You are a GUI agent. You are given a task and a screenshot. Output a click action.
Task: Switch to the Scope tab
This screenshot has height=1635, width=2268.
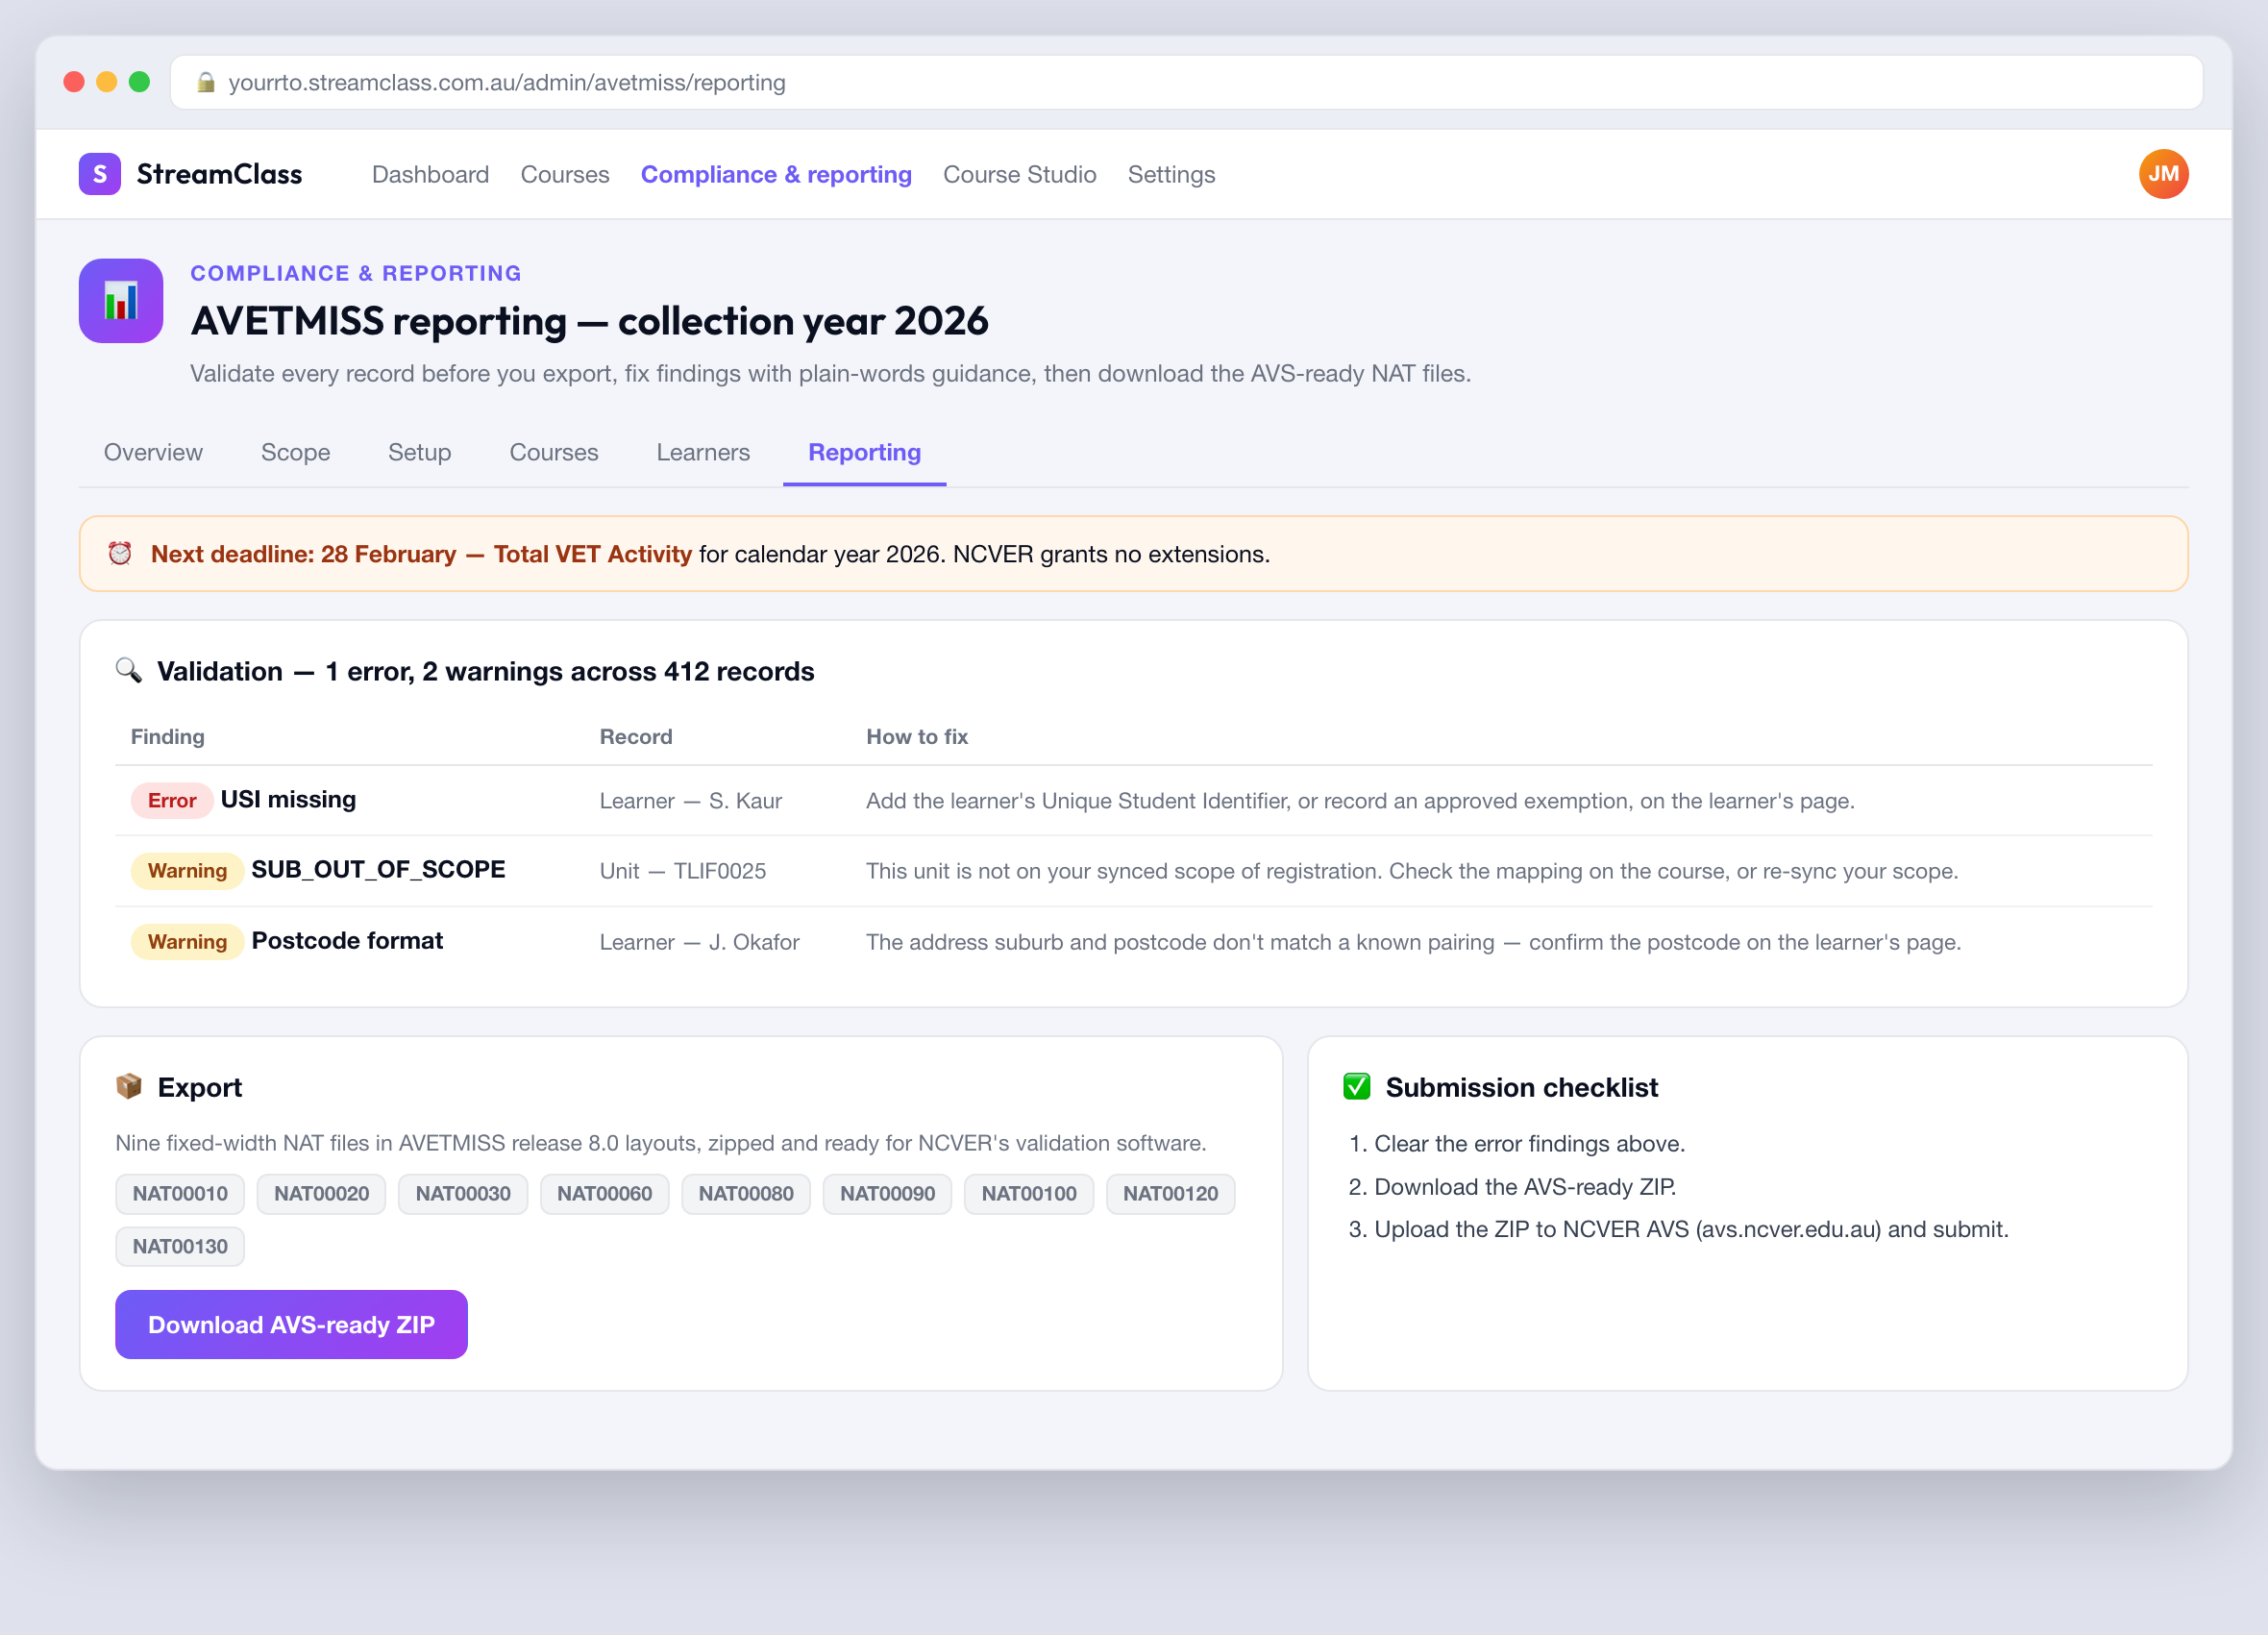pos(295,452)
